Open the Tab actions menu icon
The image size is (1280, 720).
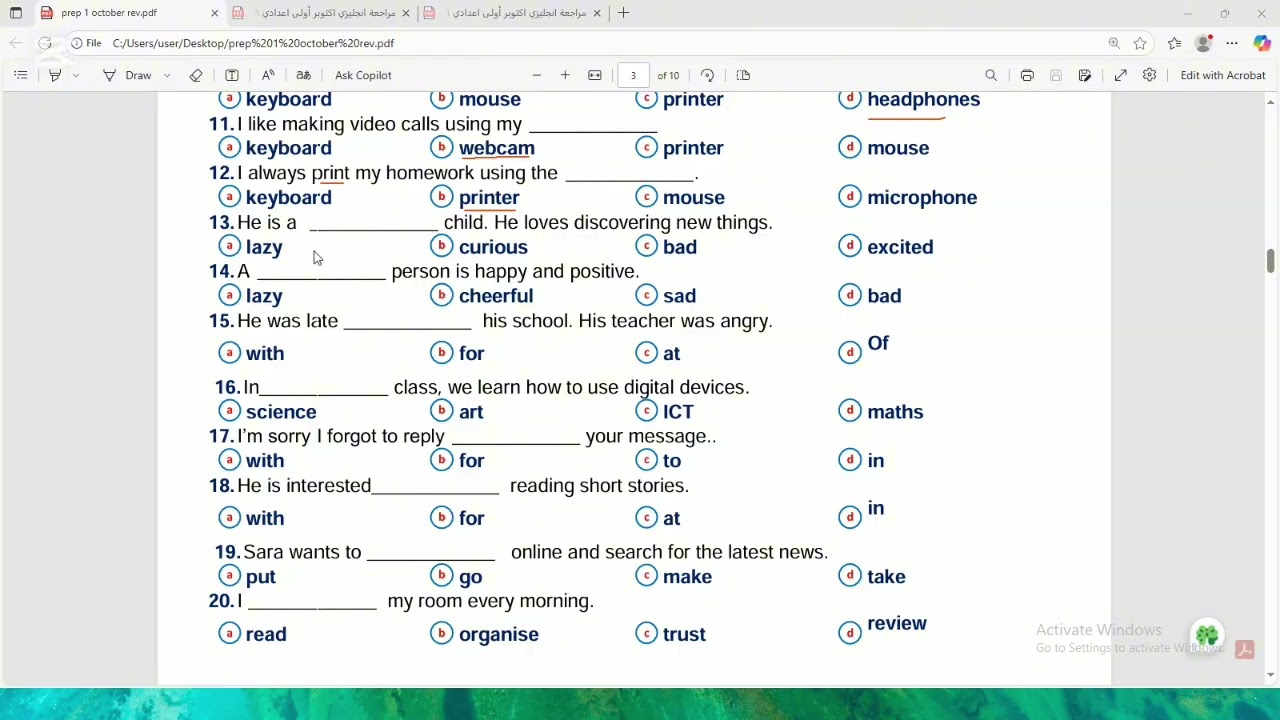click(16, 13)
